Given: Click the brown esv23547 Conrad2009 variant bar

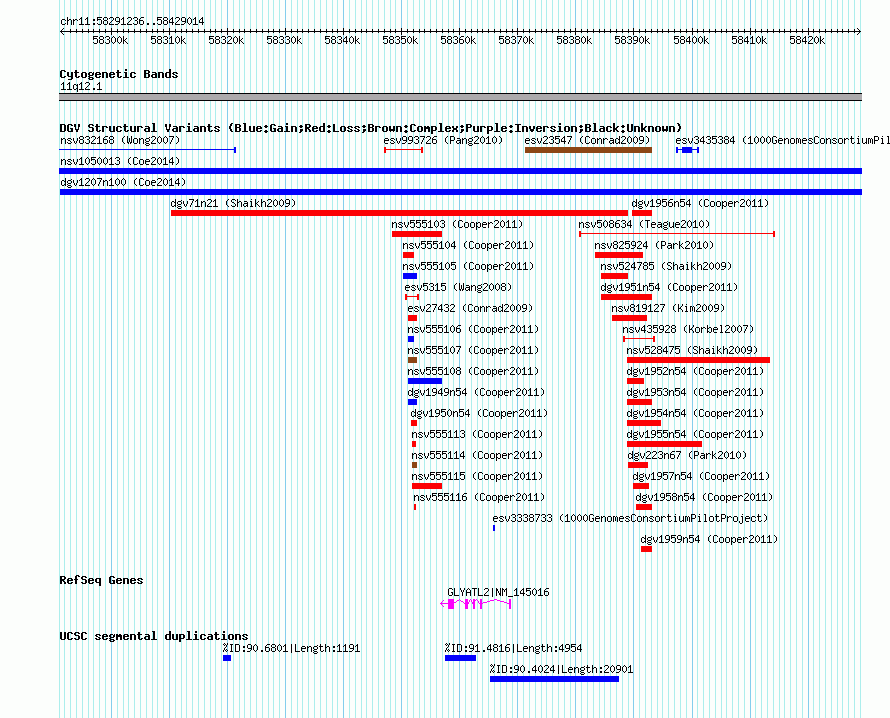Looking at the screenshot, I should [x=588, y=150].
